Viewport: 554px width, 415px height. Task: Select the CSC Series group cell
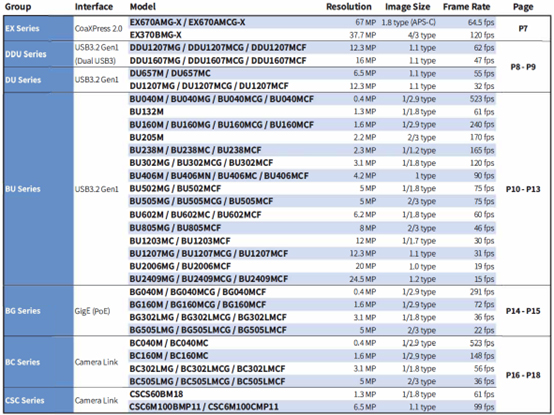coord(38,401)
